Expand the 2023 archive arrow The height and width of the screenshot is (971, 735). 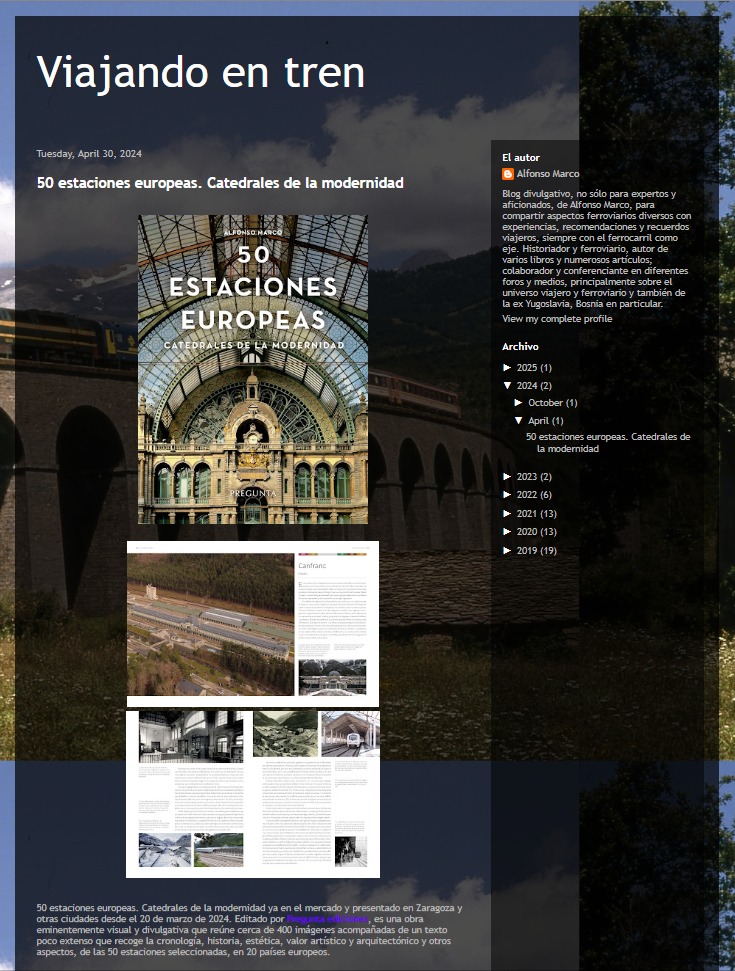click(x=508, y=477)
